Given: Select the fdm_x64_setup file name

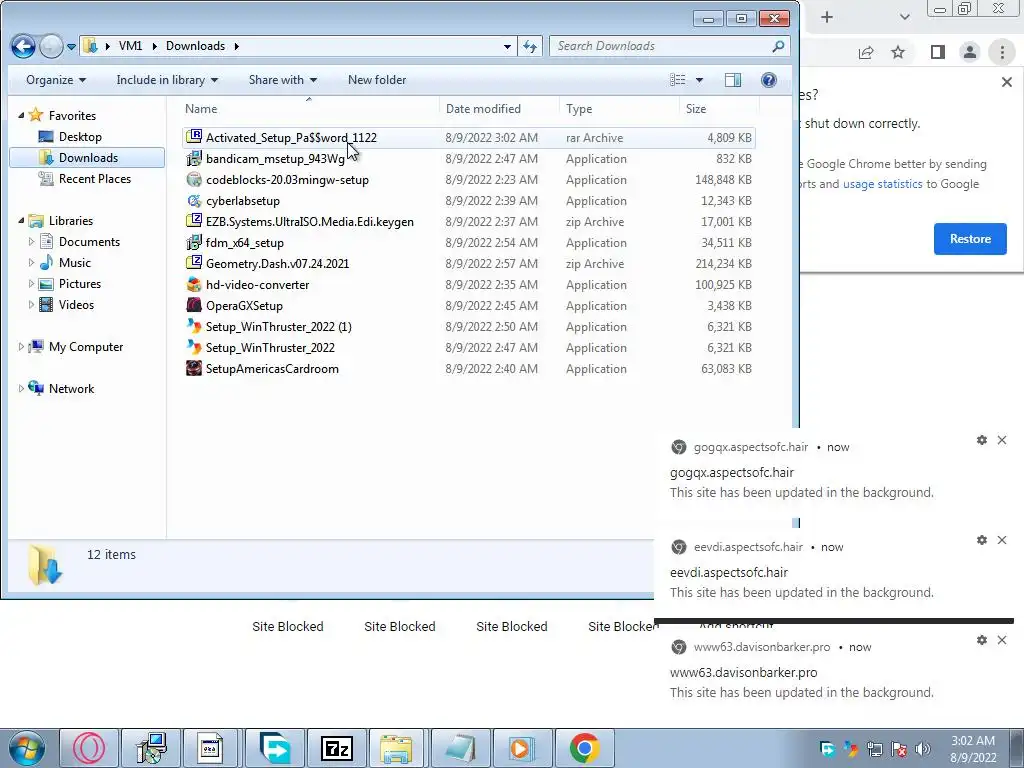Looking at the screenshot, I should tap(245, 243).
